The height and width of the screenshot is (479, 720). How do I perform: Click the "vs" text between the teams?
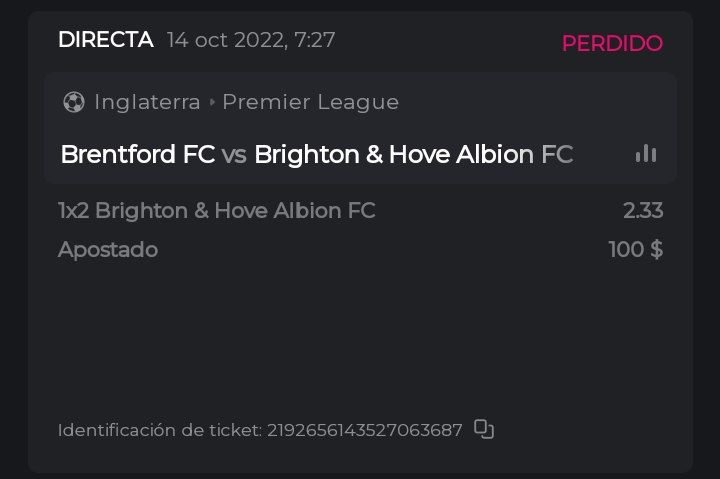point(234,155)
